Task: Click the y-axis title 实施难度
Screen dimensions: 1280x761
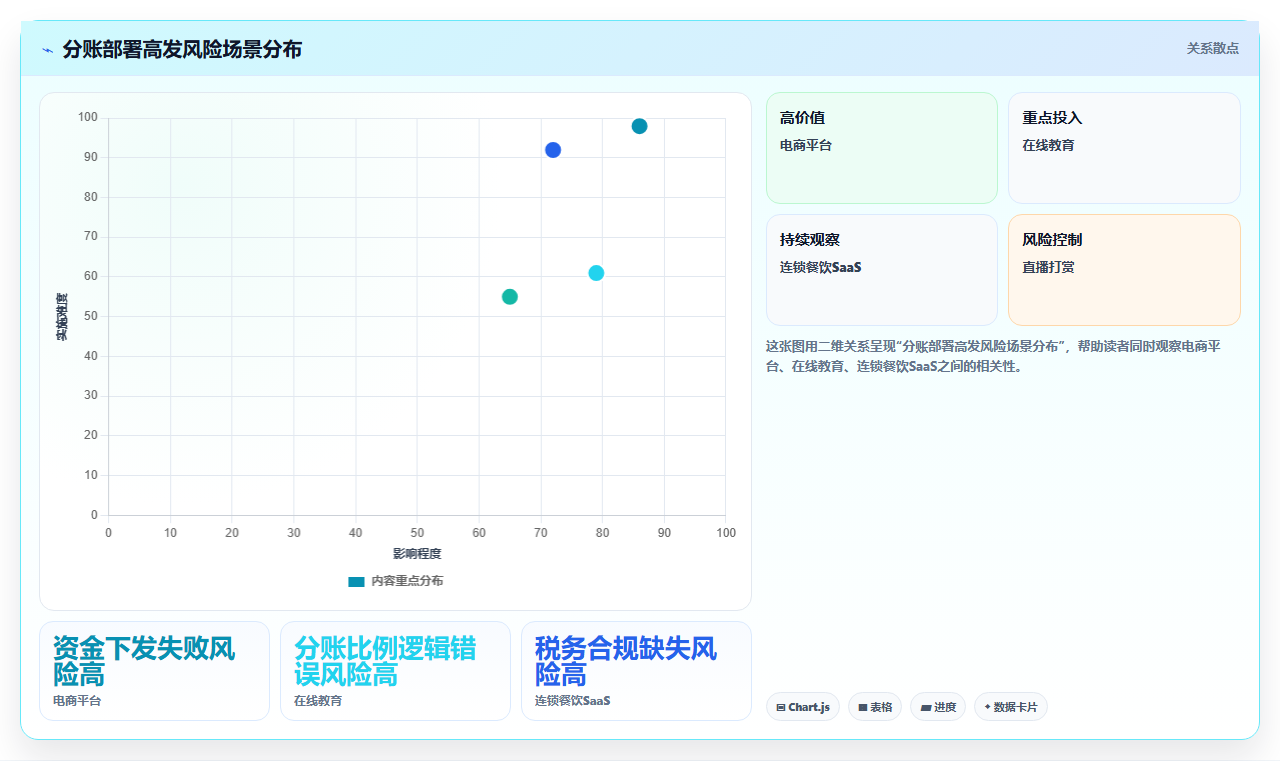Action: pyautogui.click(x=61, y=316)
